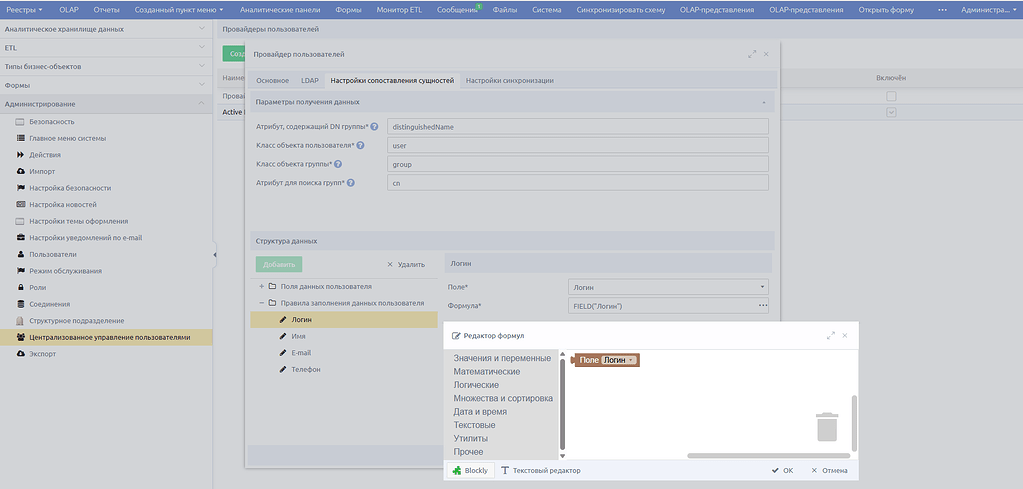The image size is (1023, 489).
Task: Open Настройка безопасности item
Action: [x=70, y=188]
